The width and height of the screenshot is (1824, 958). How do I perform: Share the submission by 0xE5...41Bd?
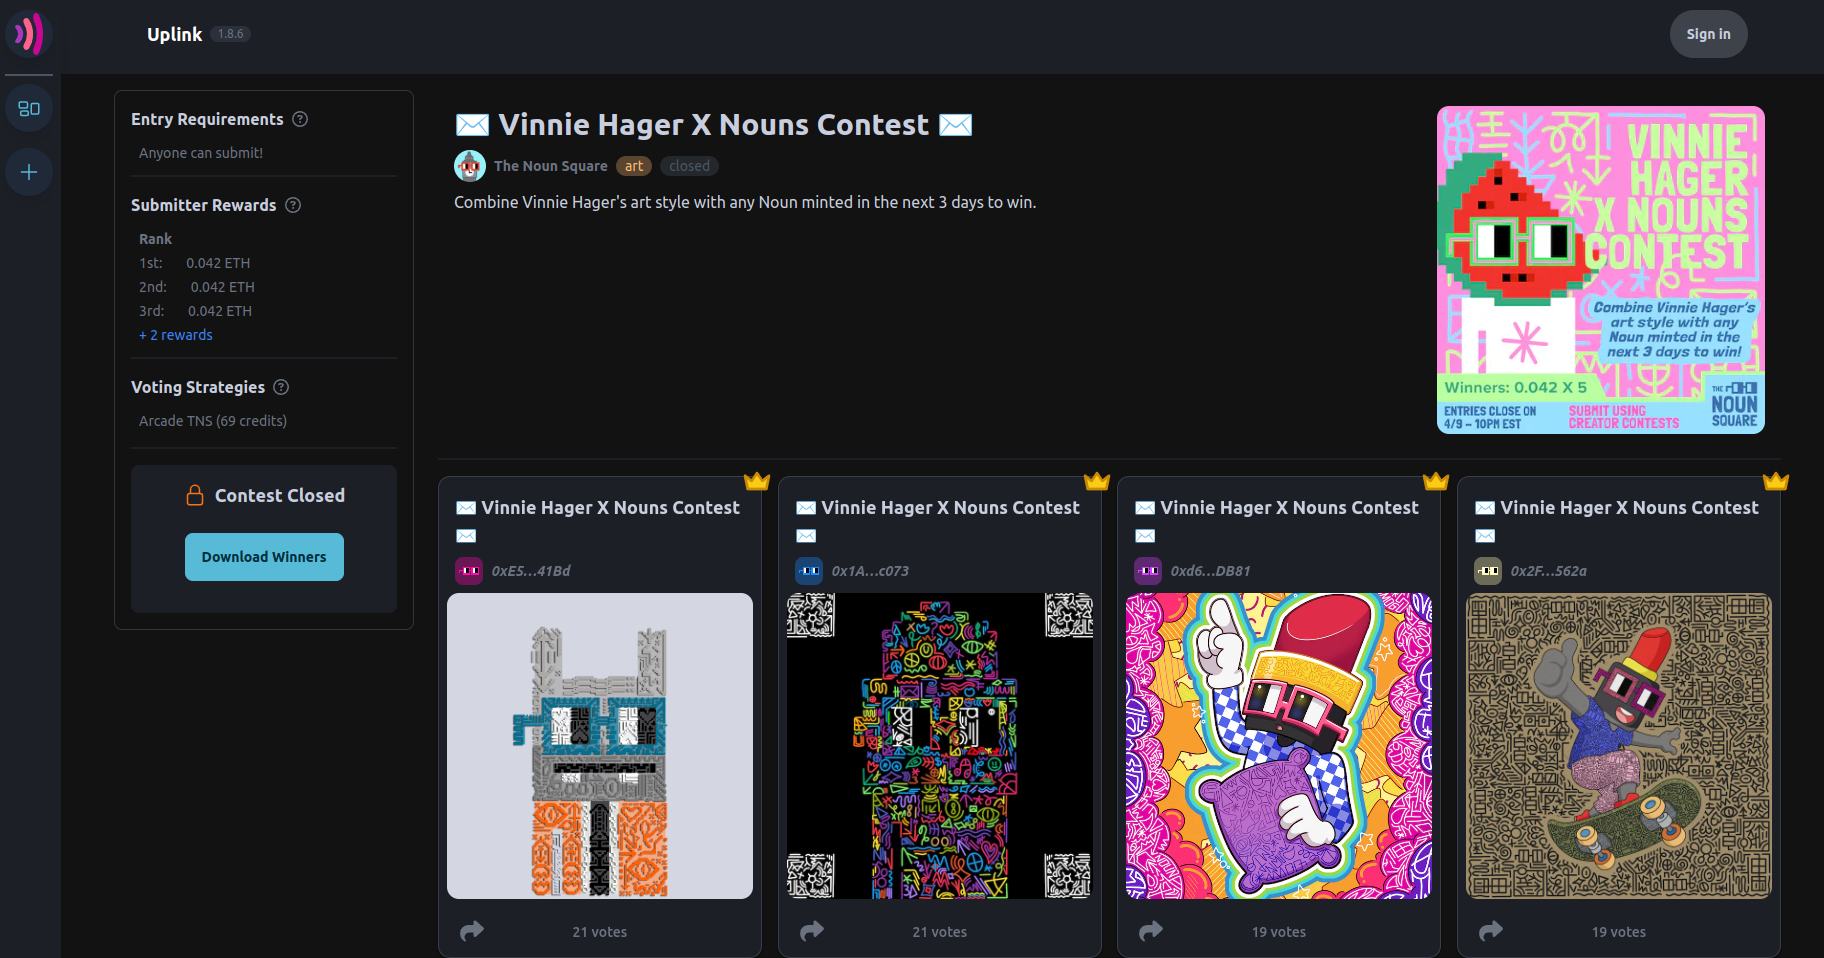coord(472,931)
